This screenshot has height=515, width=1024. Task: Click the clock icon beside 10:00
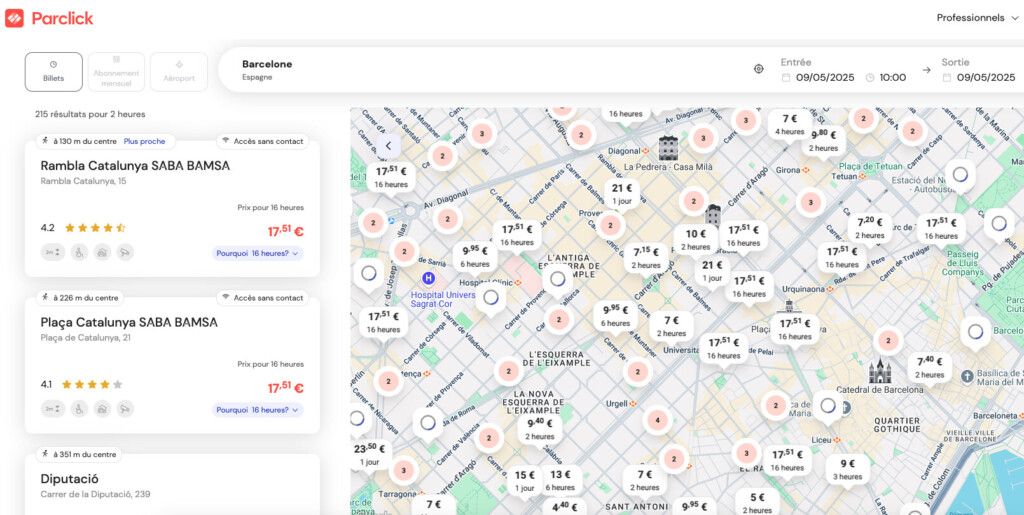870,78
